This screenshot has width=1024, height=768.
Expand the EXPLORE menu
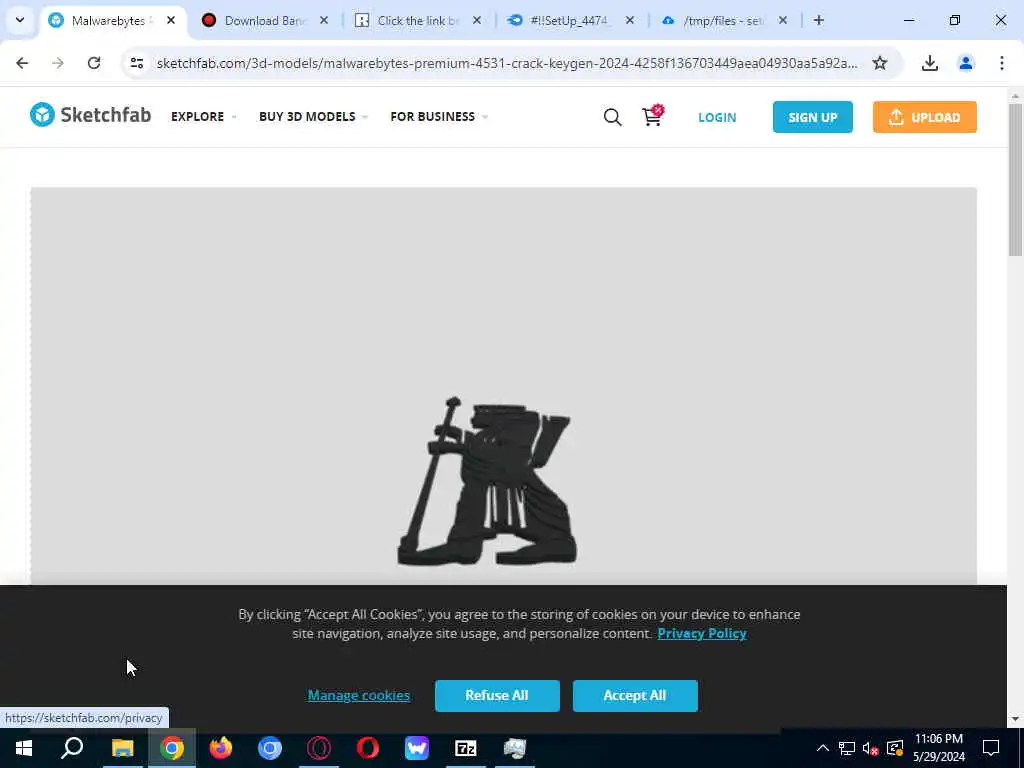[203, 116]
